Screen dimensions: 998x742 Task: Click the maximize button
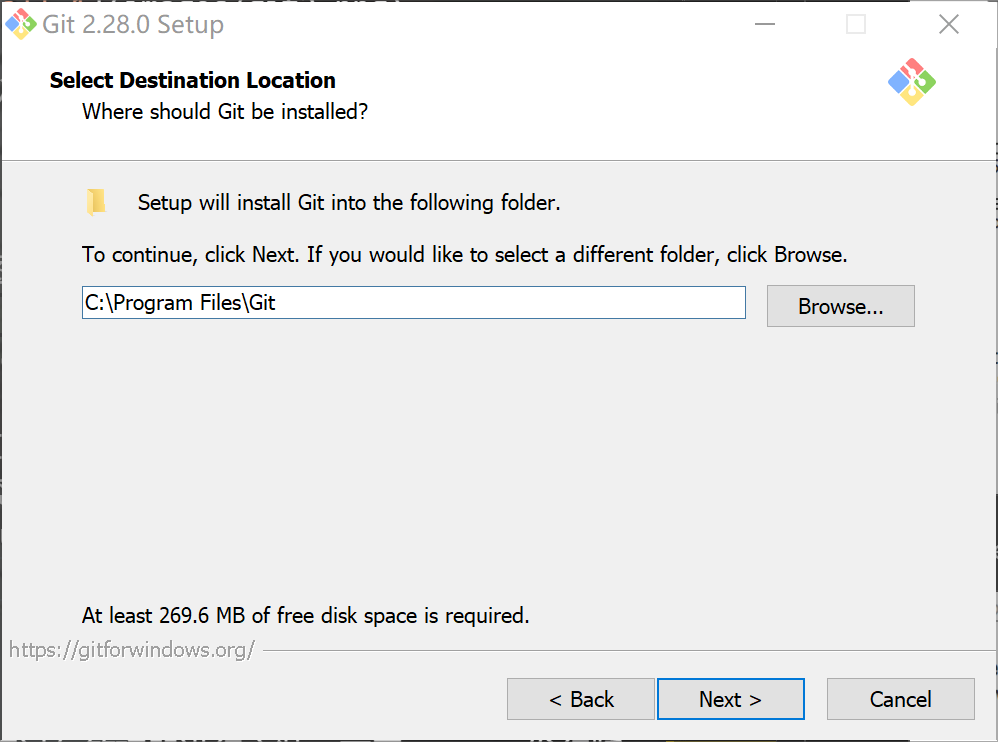[856, 24]
